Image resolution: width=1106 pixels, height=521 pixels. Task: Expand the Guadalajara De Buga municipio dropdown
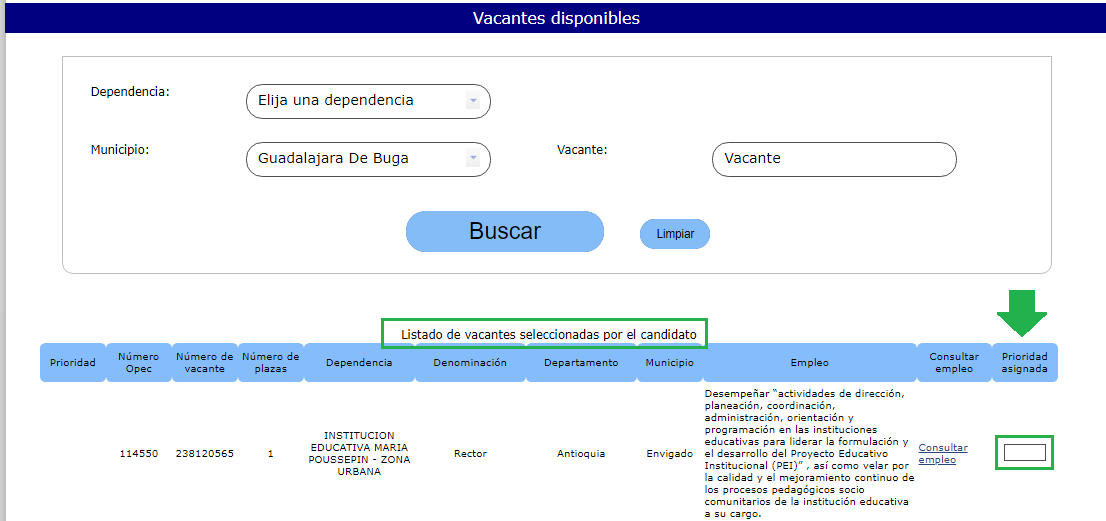368,159
